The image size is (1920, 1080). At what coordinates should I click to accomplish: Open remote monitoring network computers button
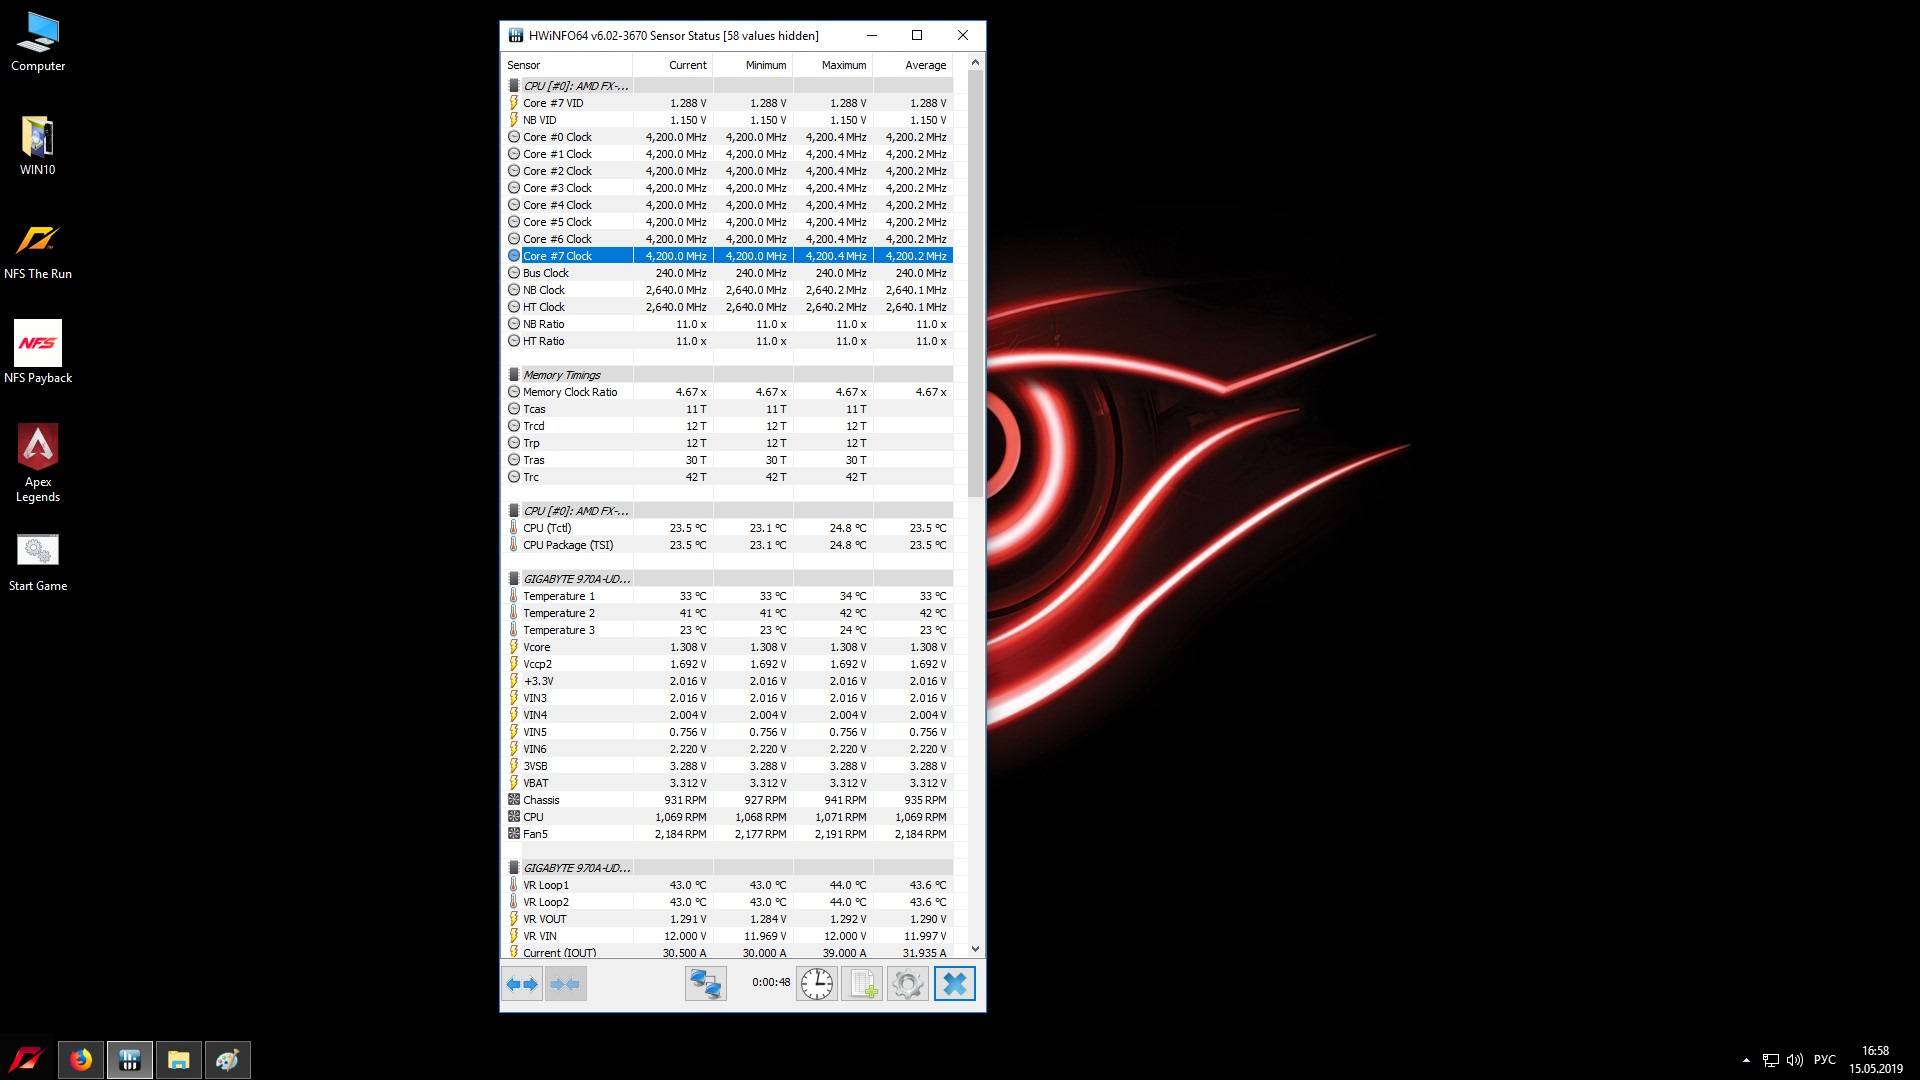point(705,984)
